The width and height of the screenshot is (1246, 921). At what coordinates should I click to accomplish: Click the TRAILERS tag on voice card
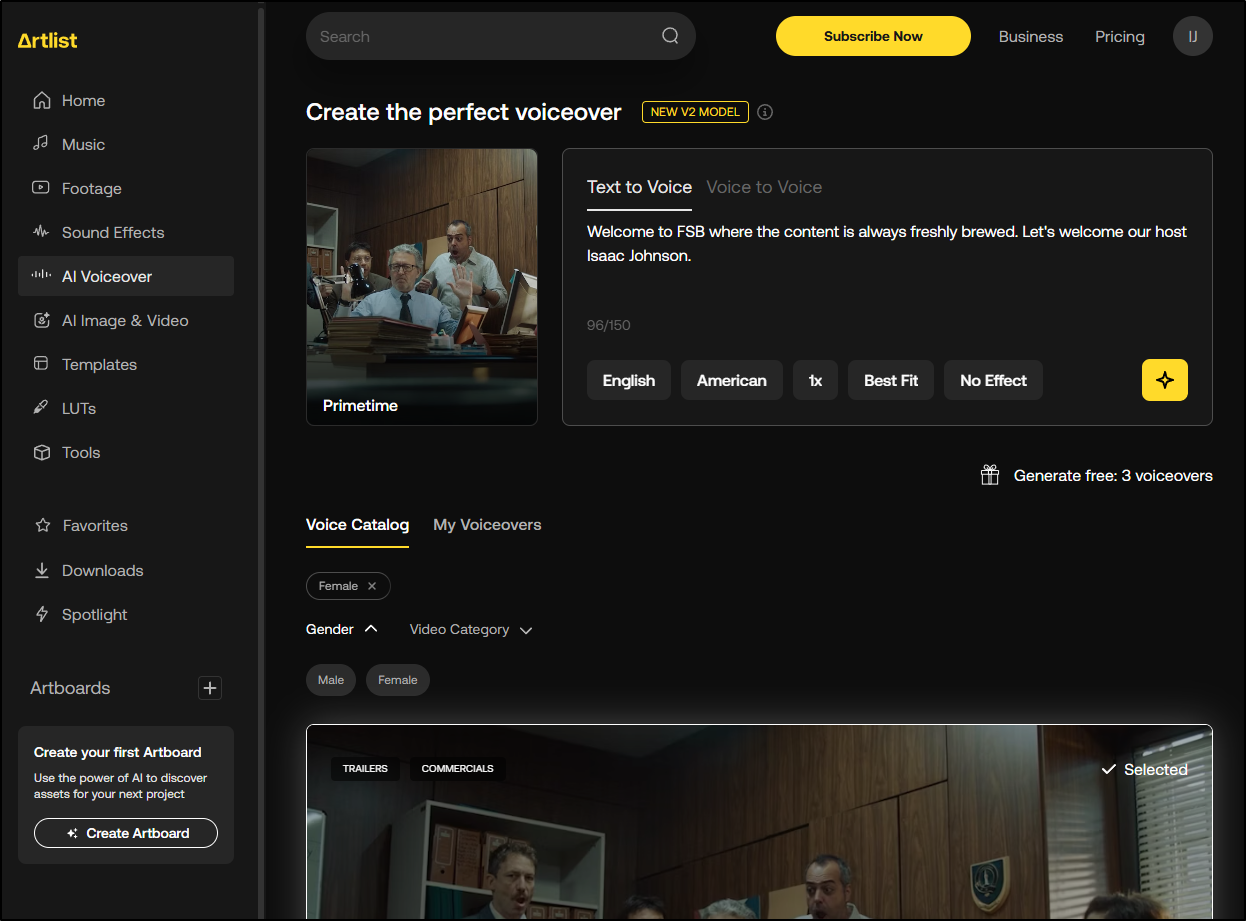click(x=366, y=769)
